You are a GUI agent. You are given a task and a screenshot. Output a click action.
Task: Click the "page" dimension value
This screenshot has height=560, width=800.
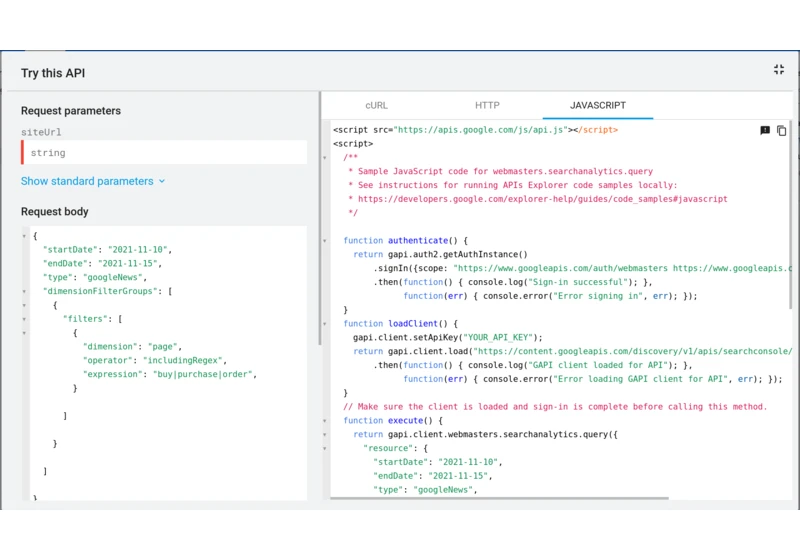[x=163, y=347]
